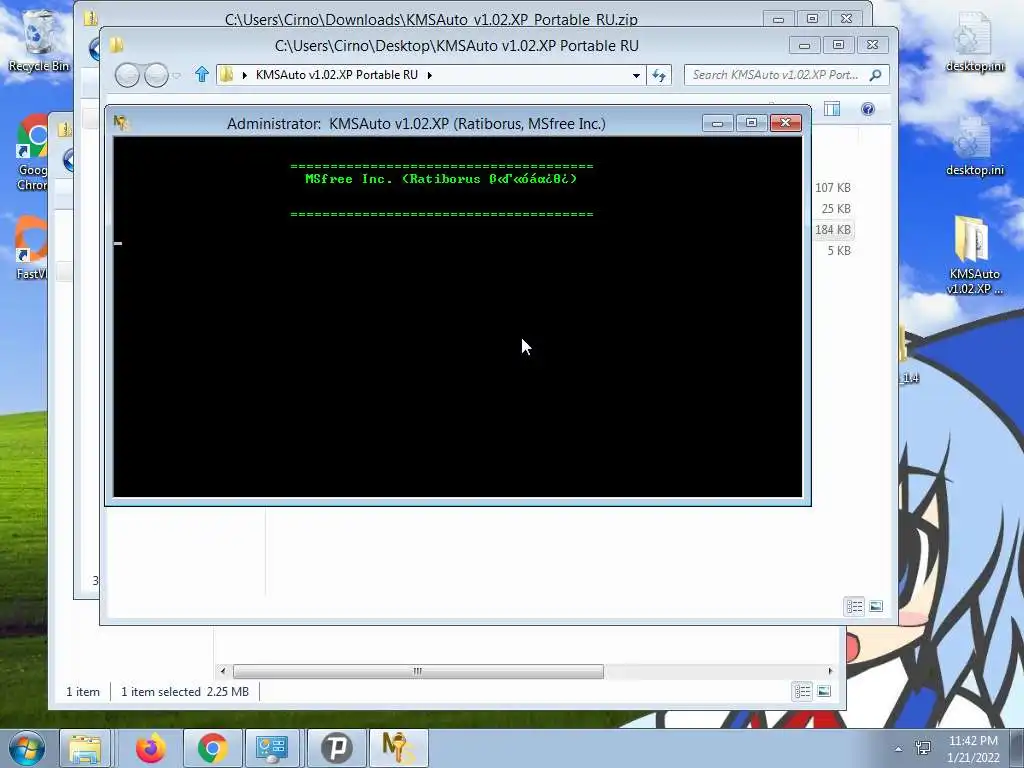
Task: Select the 184 KB file row
Action: (833, 229)
